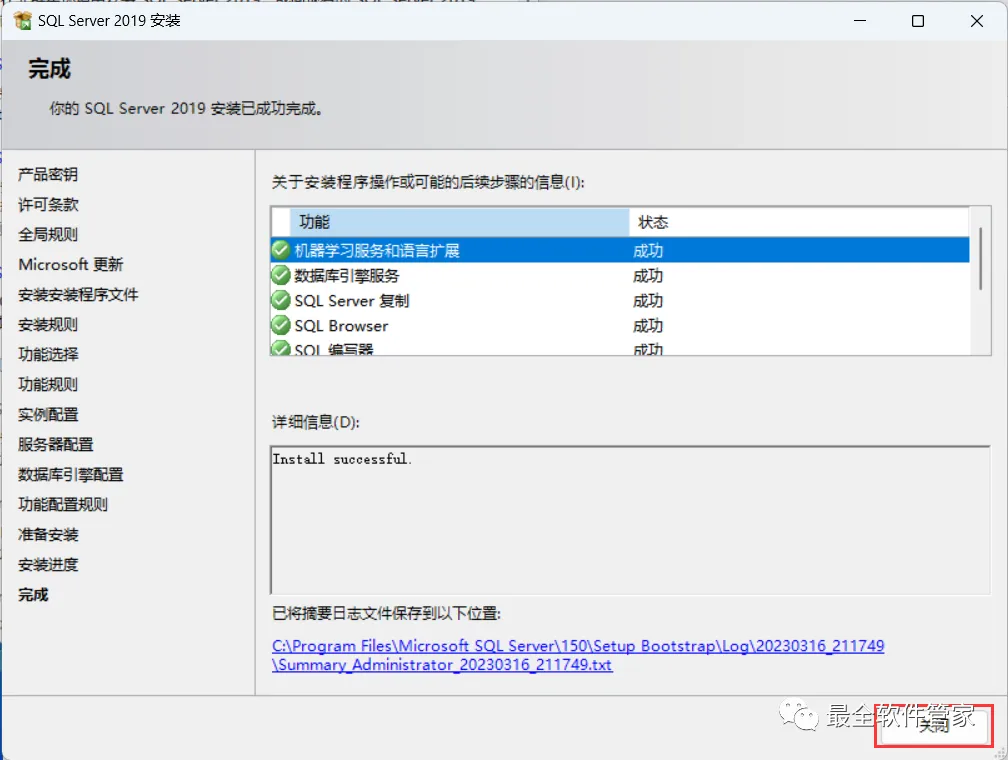
Task: Click 成功 status of SQL Browser
Action: [x=648, y=326]
